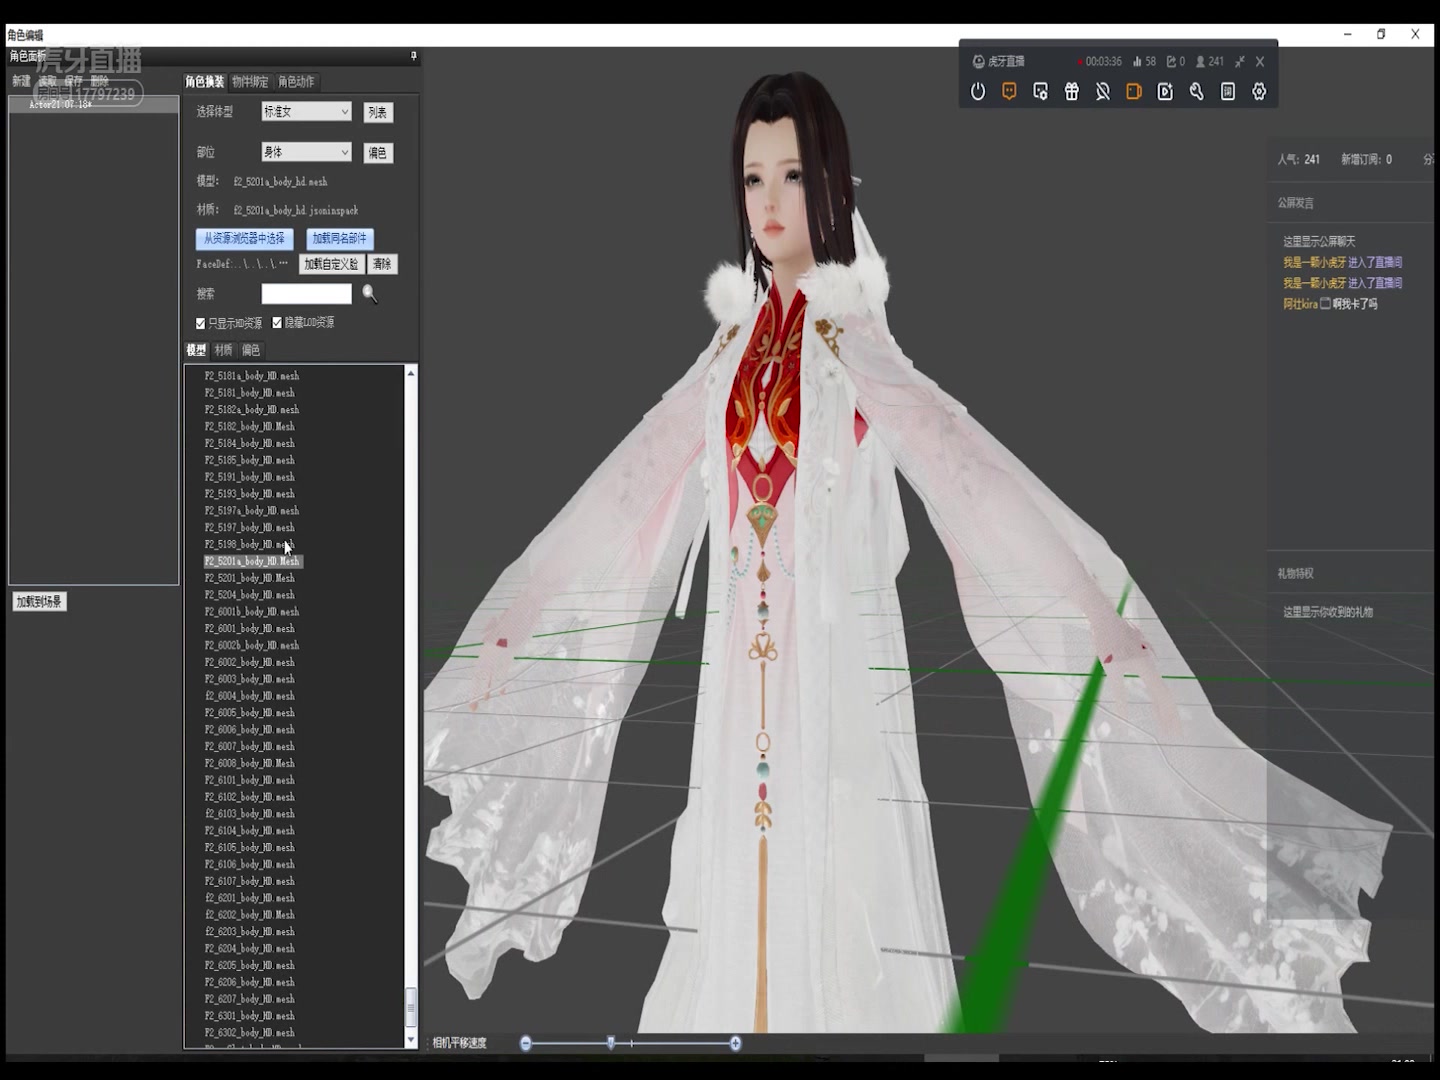Viewport: 1440px width, 1080px height.
Task: Open the 选择体型 dropdown showing 标准女
Action: 306,111
